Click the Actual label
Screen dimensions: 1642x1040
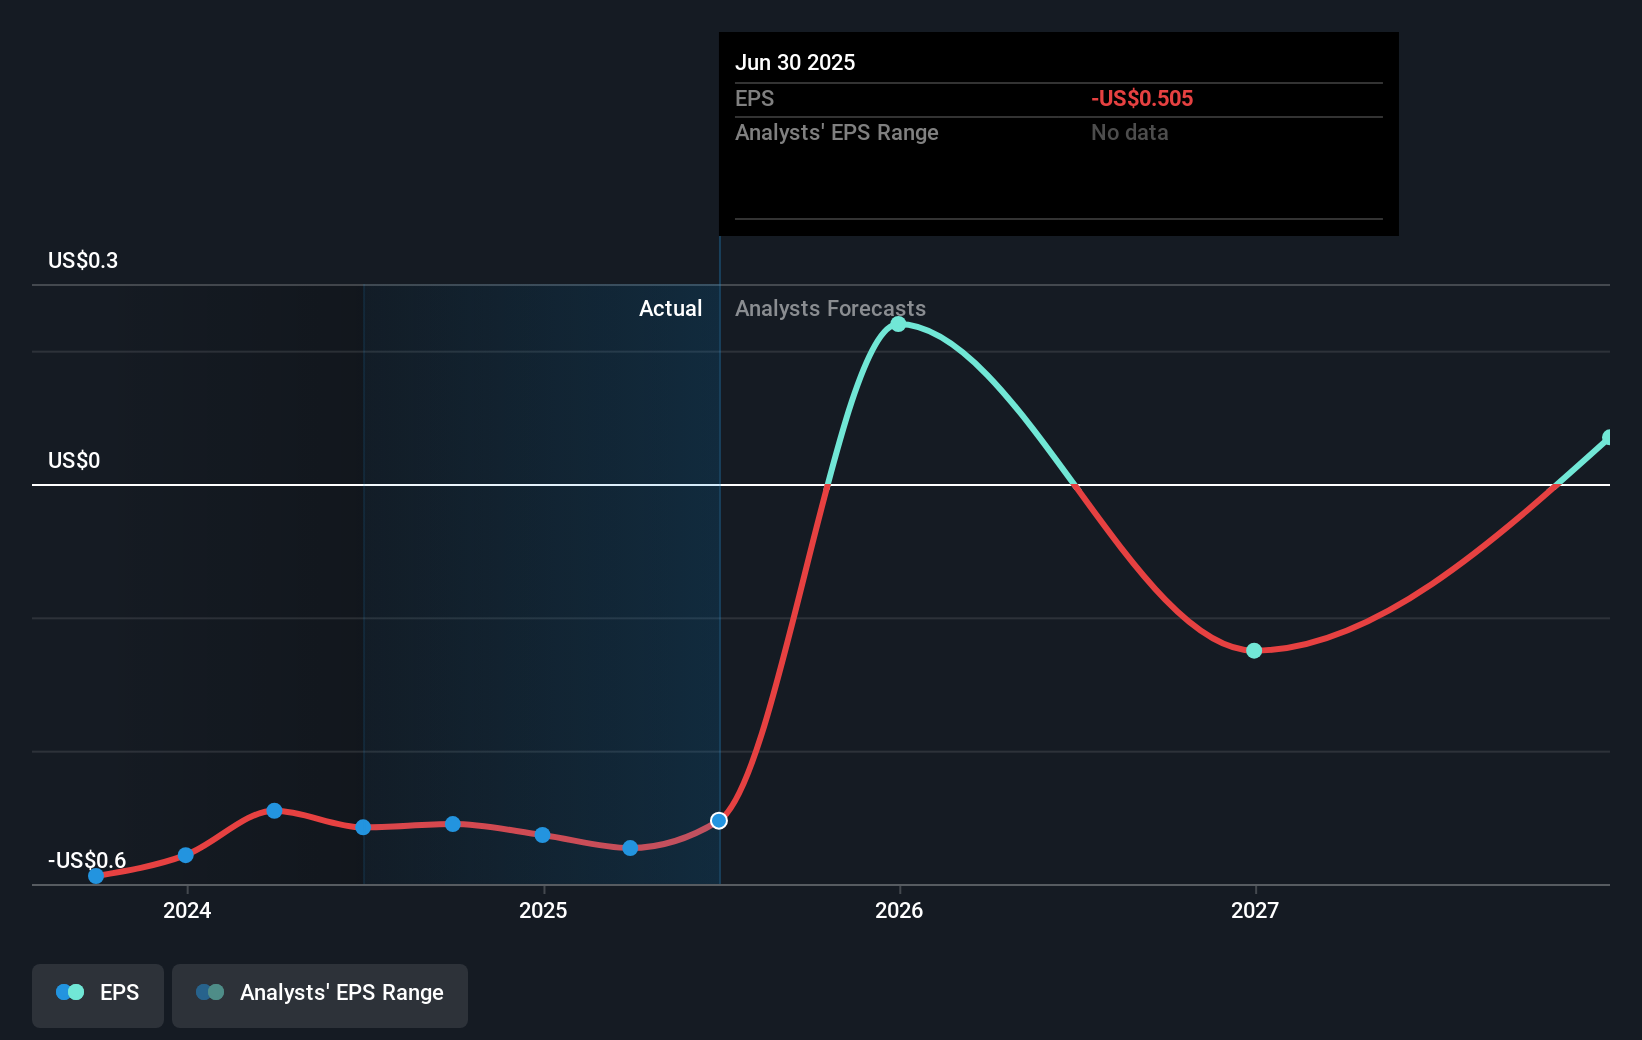point(670,309)
